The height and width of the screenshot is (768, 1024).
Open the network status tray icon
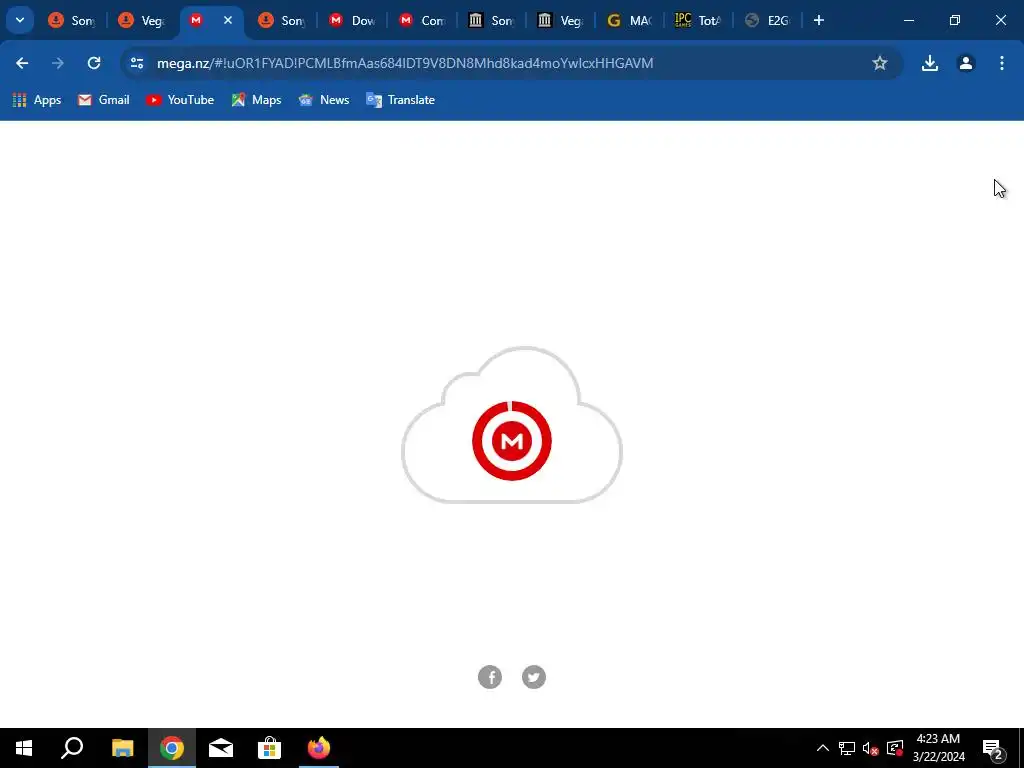pyautogui.click(x=847, y=748)
